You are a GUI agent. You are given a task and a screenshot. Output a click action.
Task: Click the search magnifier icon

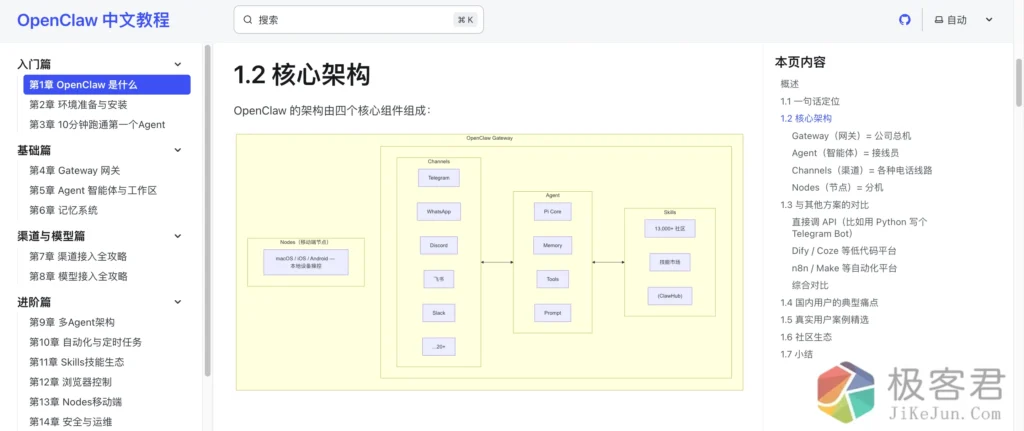coord(247,20)
